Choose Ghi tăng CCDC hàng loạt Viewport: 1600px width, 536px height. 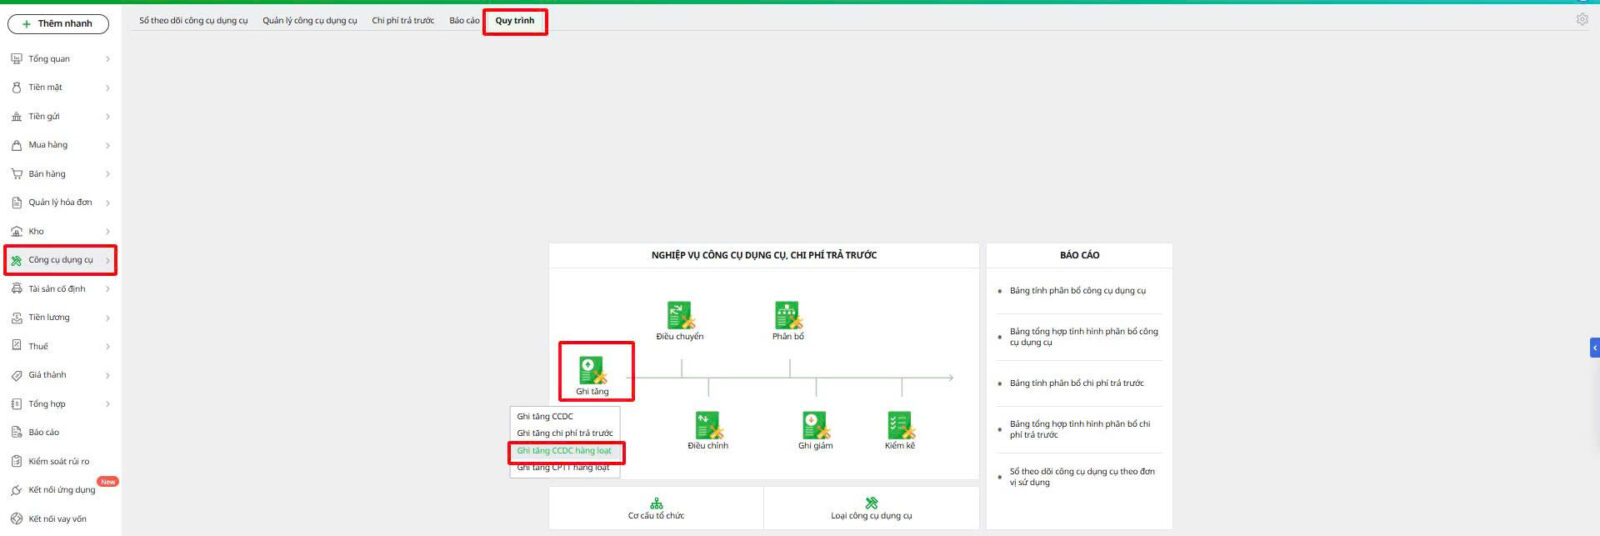[564, 451]
